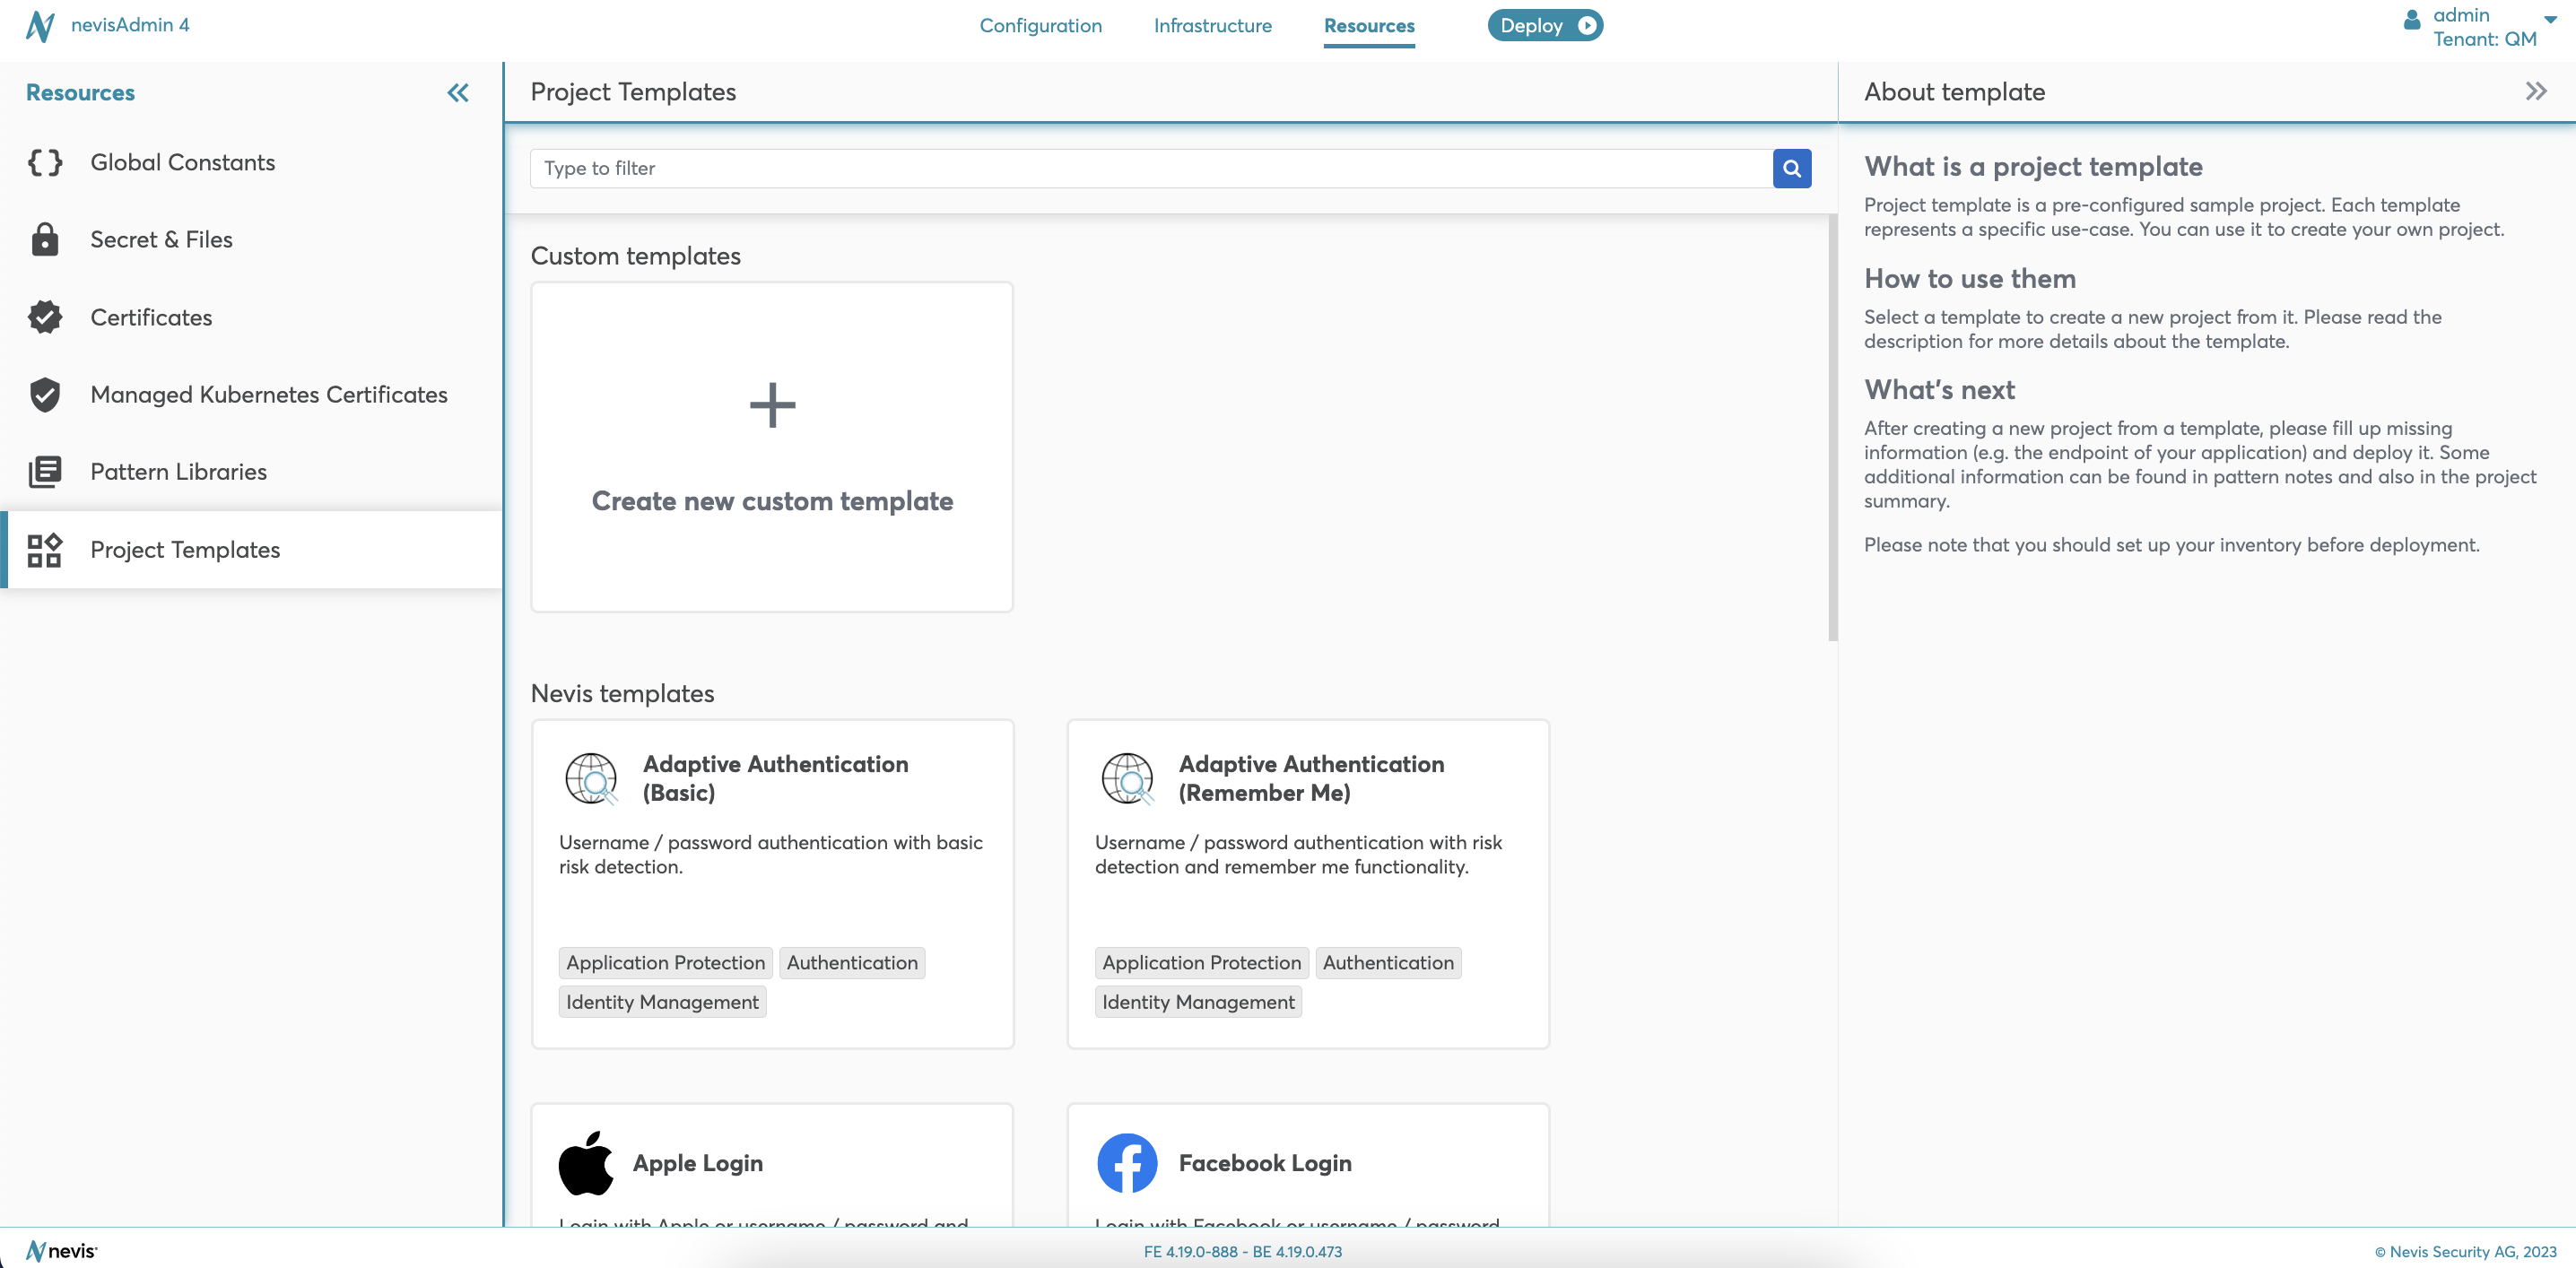Switch to the Configuration tab
Image resolution: width=2576 pixels, height=1268 pixels.
click(x=1040, y=26)
